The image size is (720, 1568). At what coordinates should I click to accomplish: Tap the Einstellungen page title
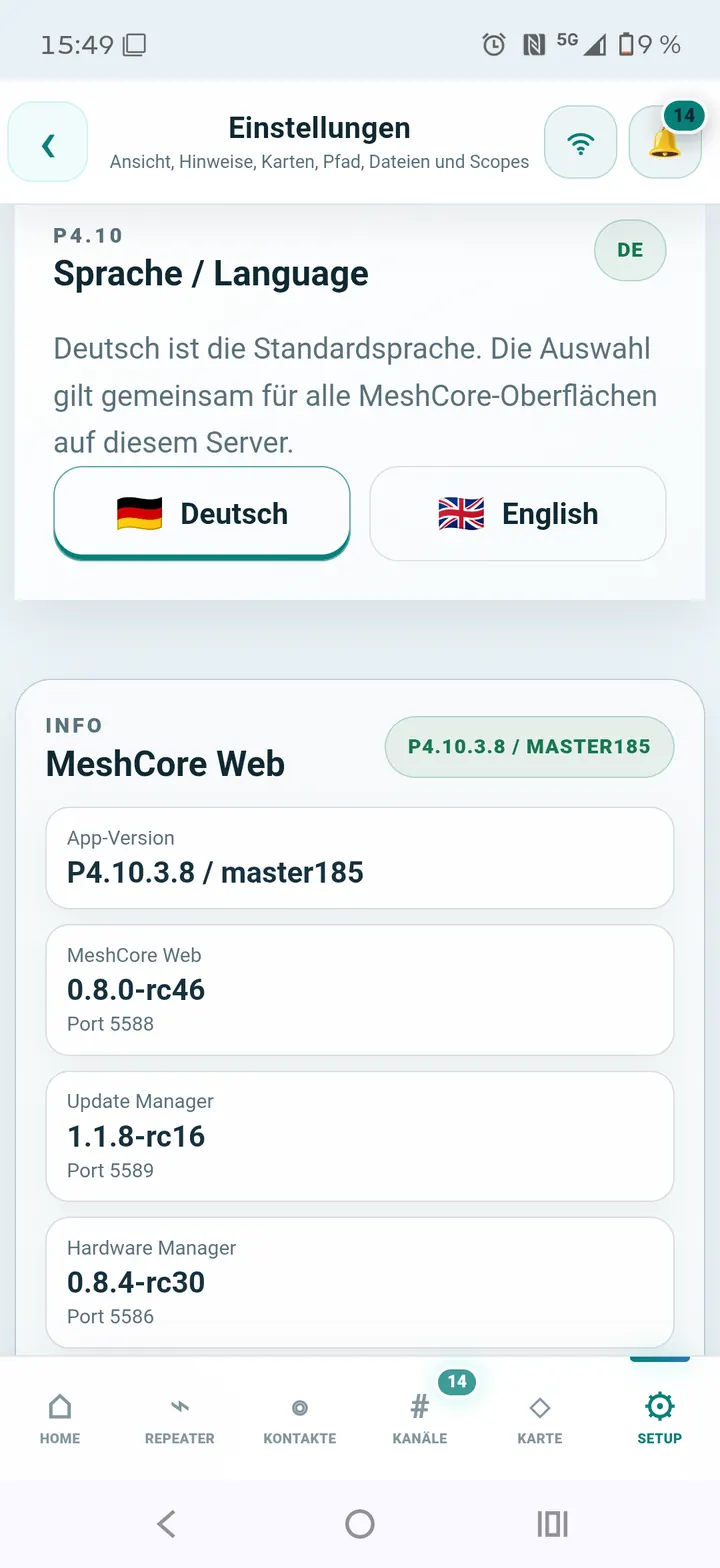click(320, 128)
